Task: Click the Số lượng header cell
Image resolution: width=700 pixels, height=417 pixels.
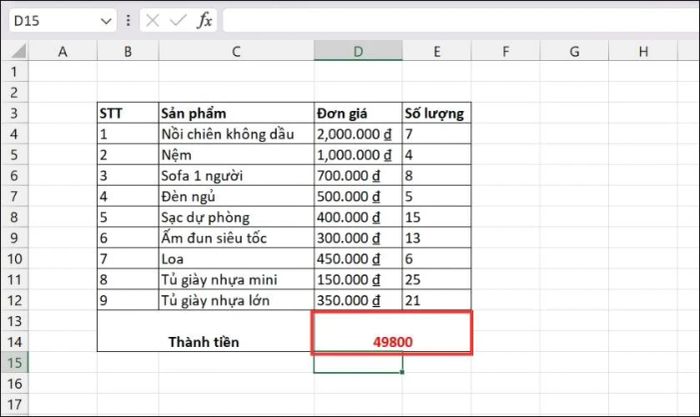Action: point(437,113)
